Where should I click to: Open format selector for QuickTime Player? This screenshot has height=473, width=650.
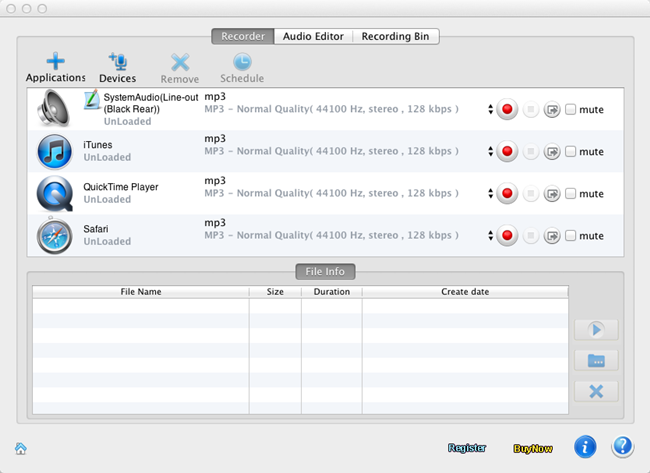tap(490, 194)
